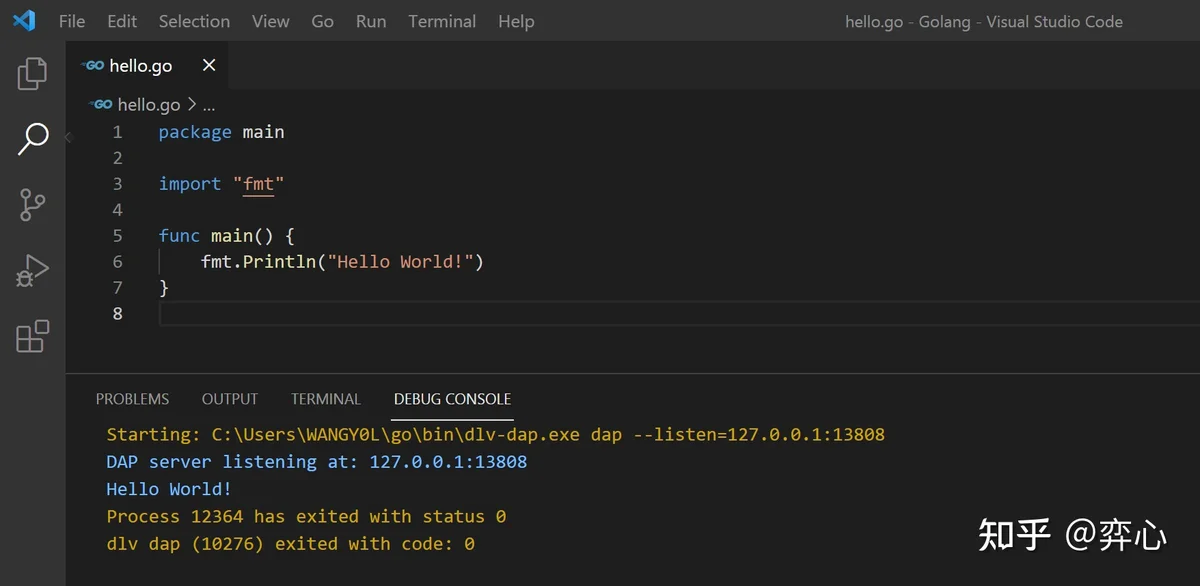The width and height of the screenshot is (1200, 586).
Task: Click the "fmt" import string
Action: 259,184
